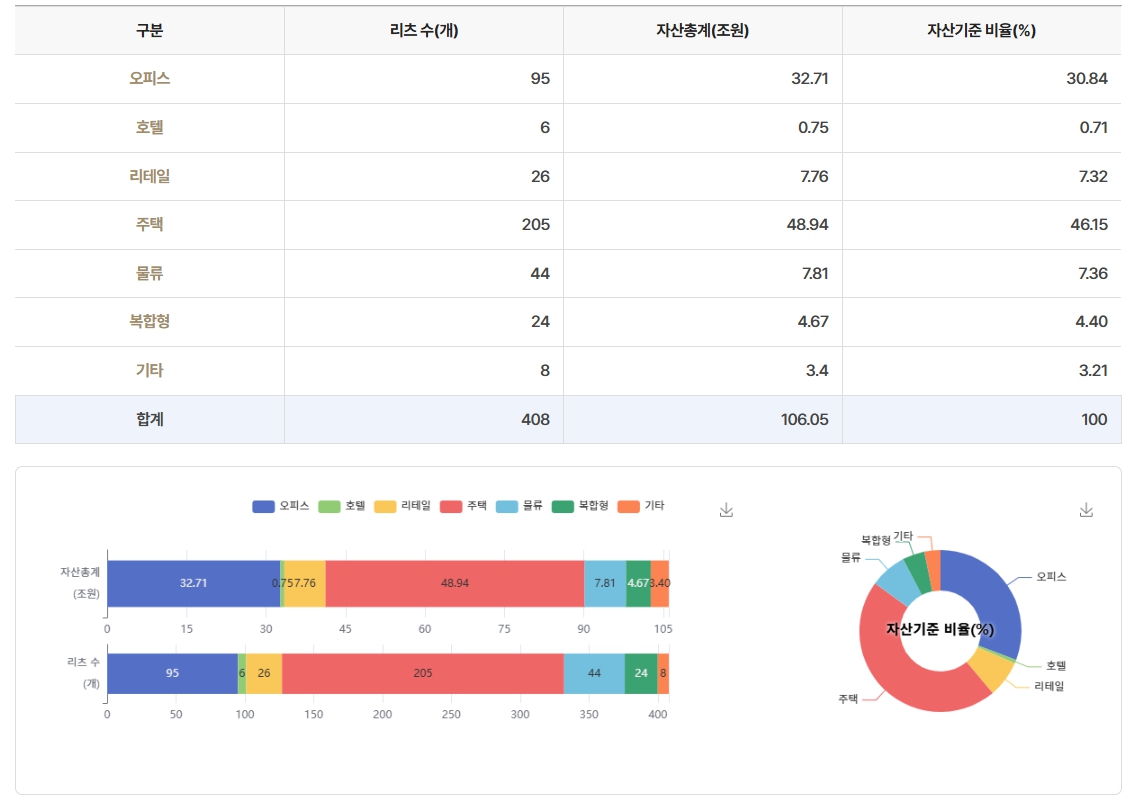Download the bar chart image
The height and width of the screenshot is (805, 1130).
[x=726, y=509]
